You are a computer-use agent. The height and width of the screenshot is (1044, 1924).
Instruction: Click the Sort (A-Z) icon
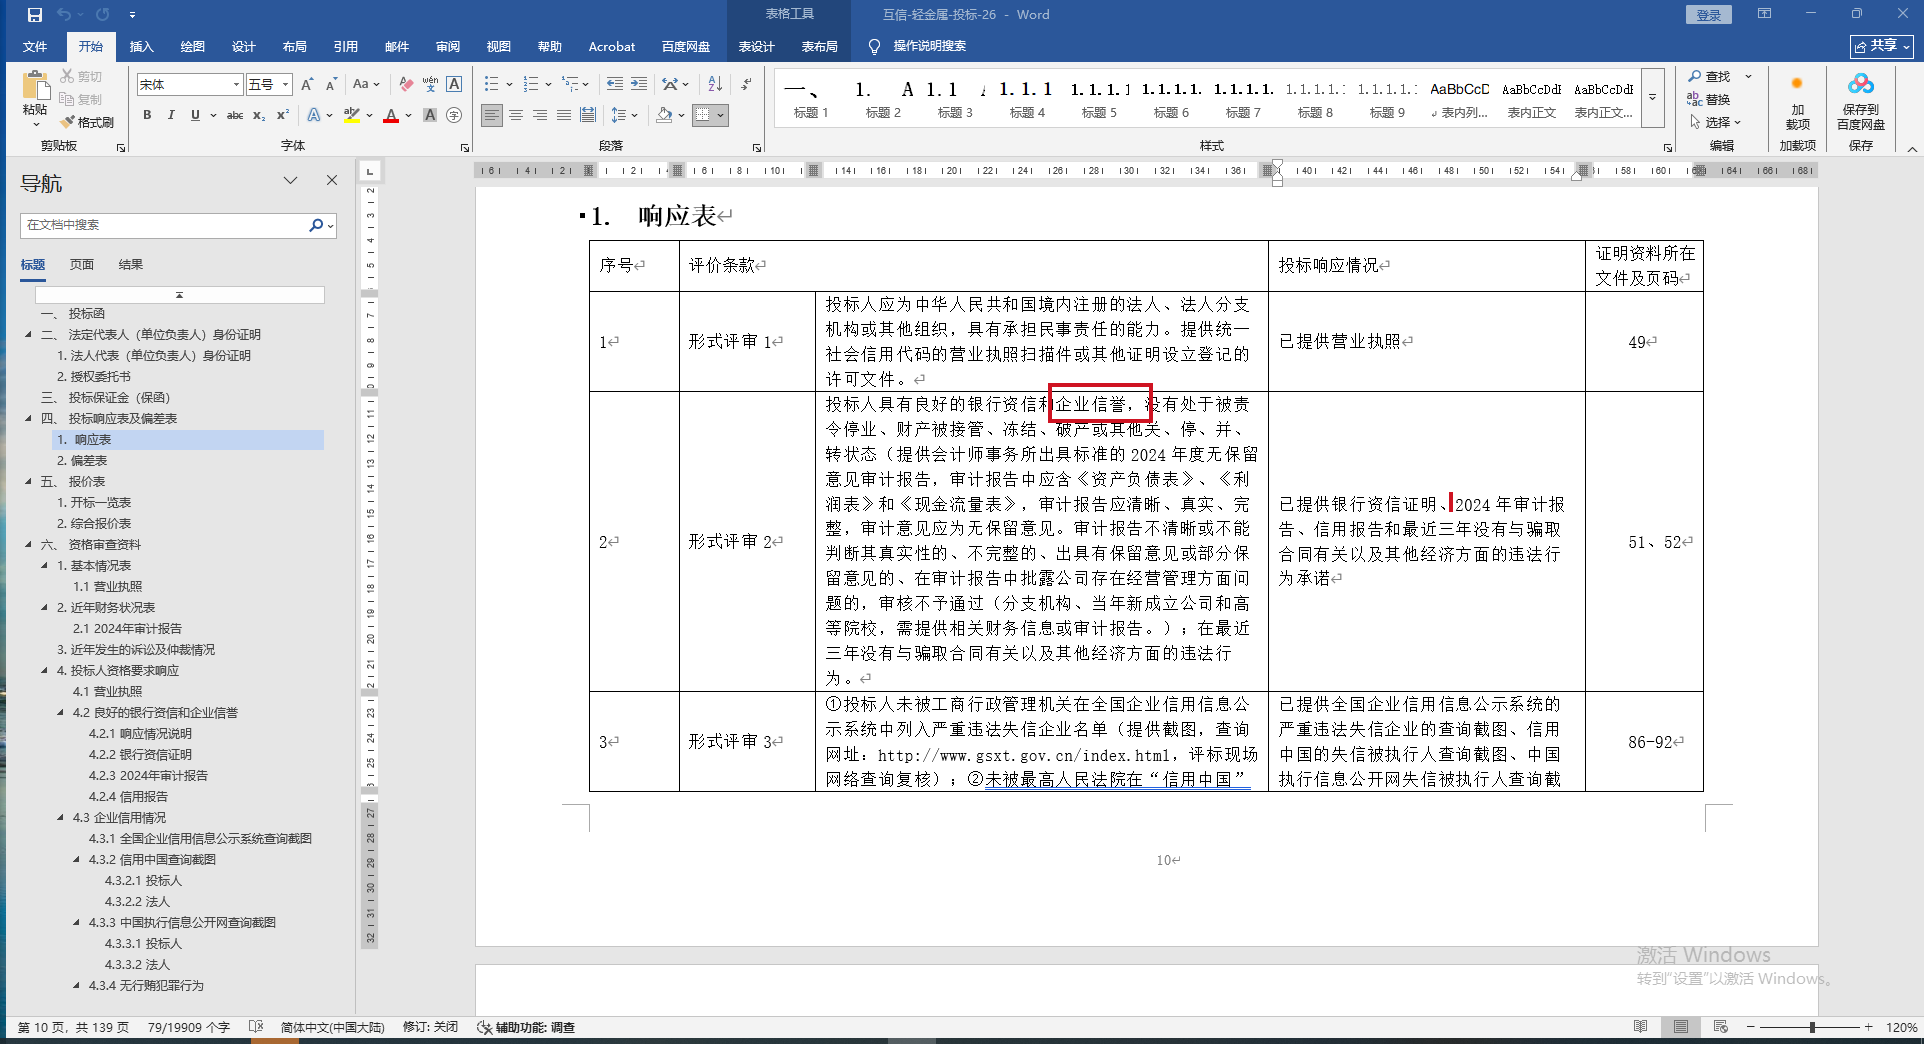(x=715, y=85)
